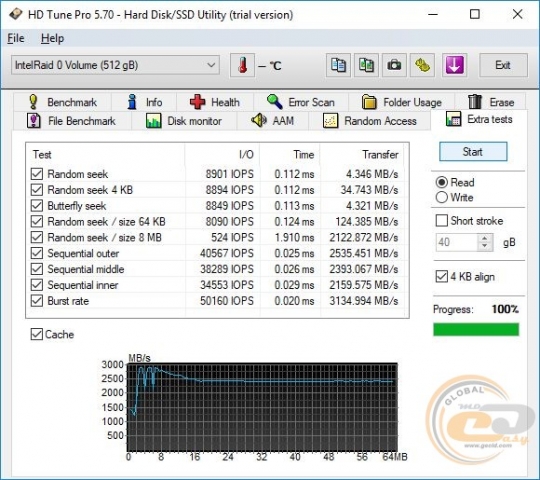This screenshot has width=540, height=480.
Task: Click the 2159.575 MB/s transfer value
Action: tap(364, 285)
